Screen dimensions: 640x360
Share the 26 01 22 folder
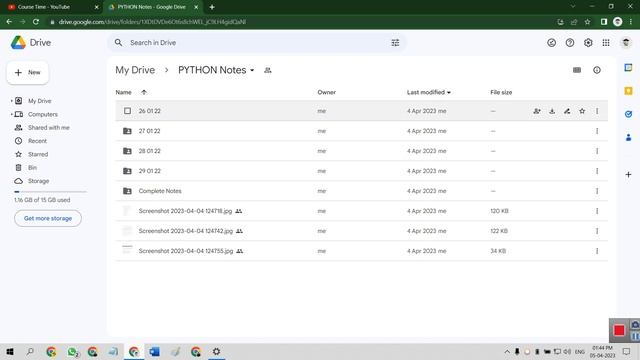[537, 111]
